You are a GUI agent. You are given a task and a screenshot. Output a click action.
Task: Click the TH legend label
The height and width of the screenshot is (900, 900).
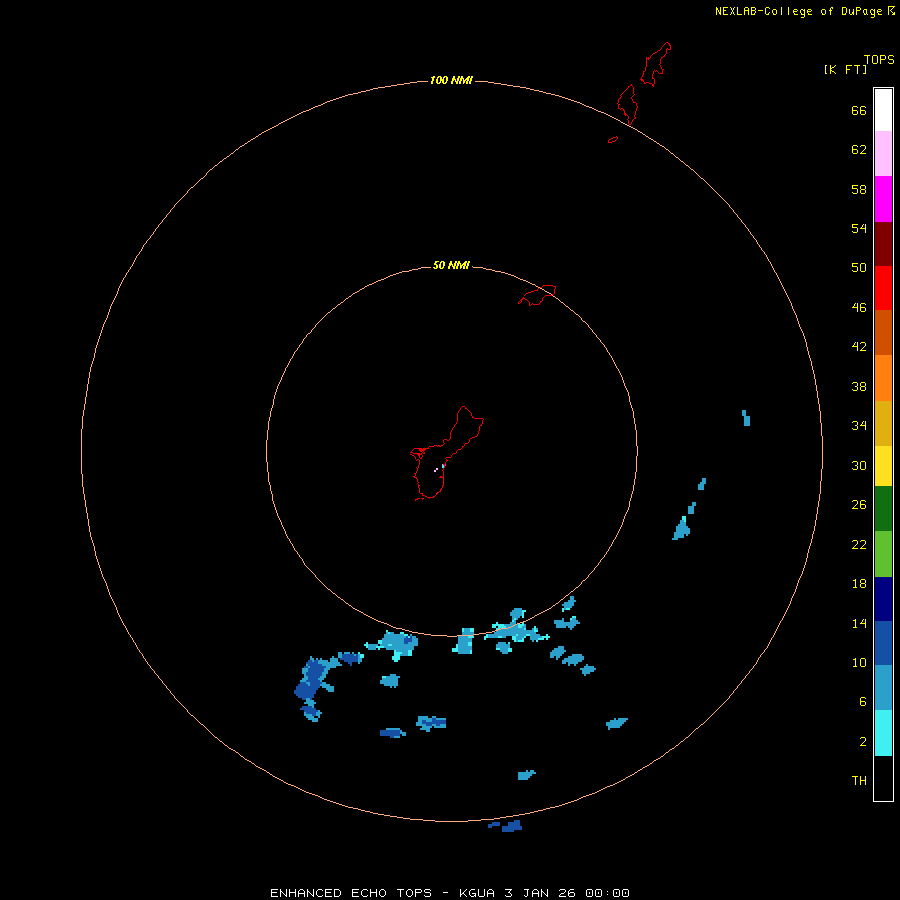pyautogui.click(x=859, y=781)
